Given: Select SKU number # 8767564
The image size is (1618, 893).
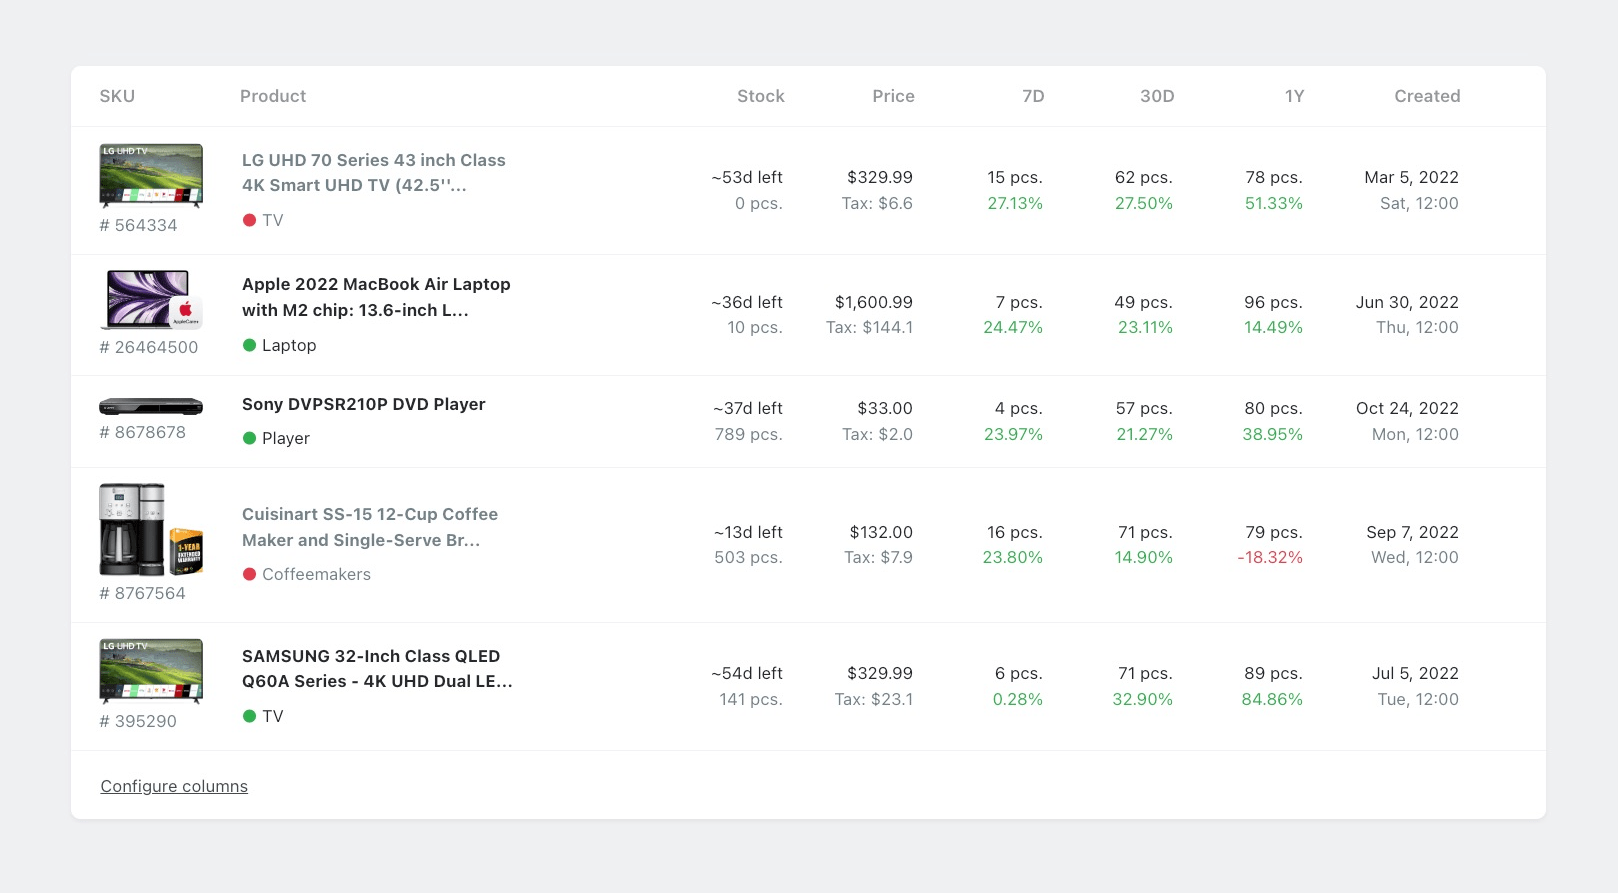Looking at the screenshot, I should (x=143, y=593).
